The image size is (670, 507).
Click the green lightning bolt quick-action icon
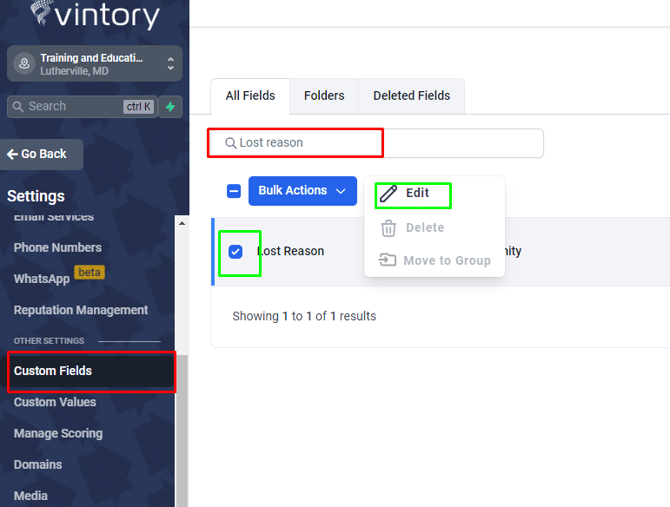(170, 106)
